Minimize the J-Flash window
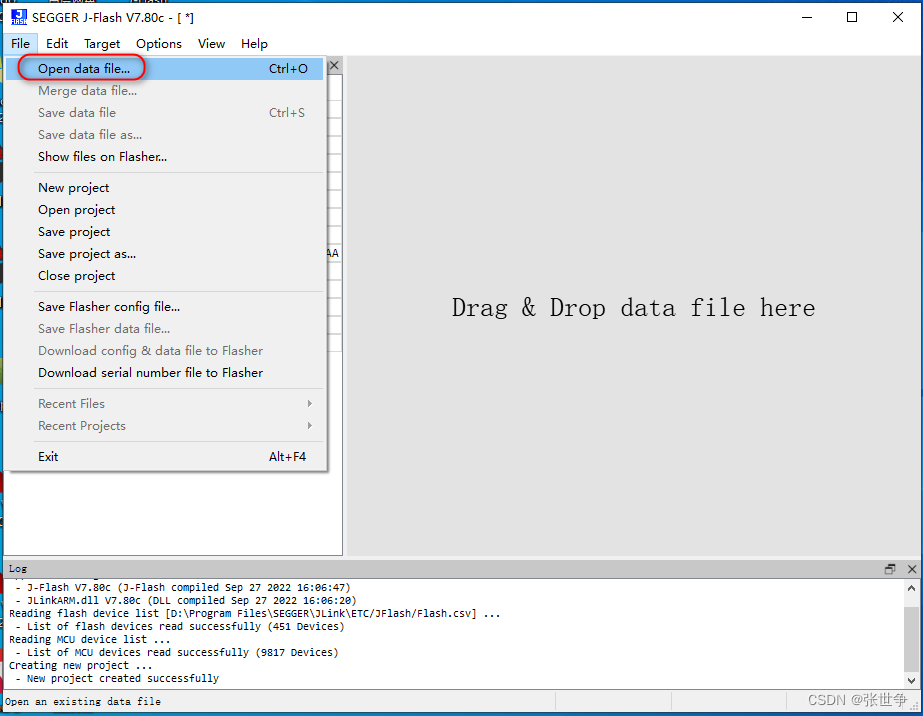 [x=807, y=17]
